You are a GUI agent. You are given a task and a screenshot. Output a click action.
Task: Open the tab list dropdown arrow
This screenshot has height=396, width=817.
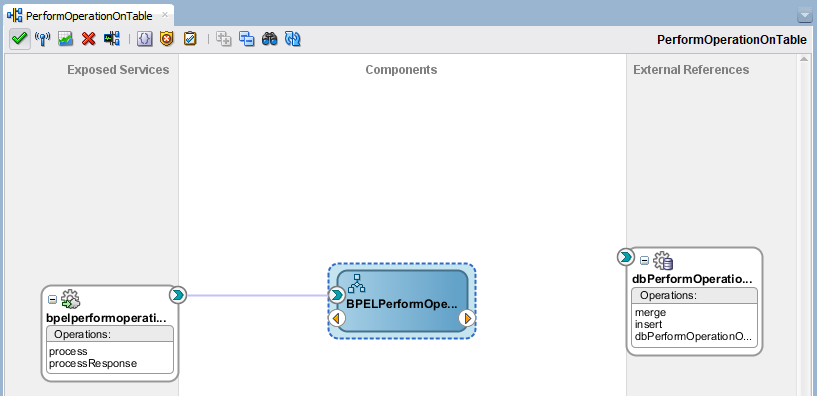coord(804,17)
